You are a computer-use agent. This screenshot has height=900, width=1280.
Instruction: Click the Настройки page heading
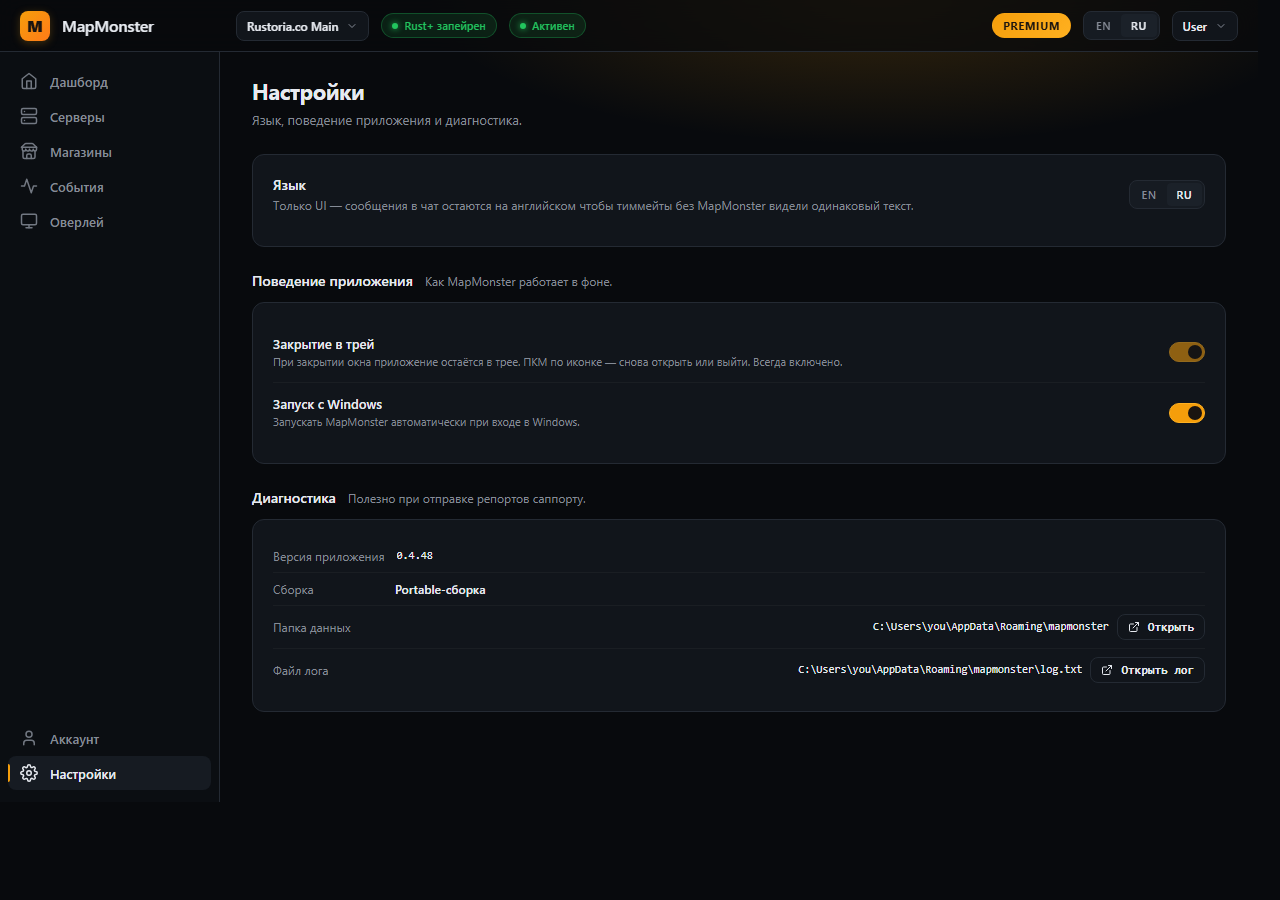coord(308,93)
